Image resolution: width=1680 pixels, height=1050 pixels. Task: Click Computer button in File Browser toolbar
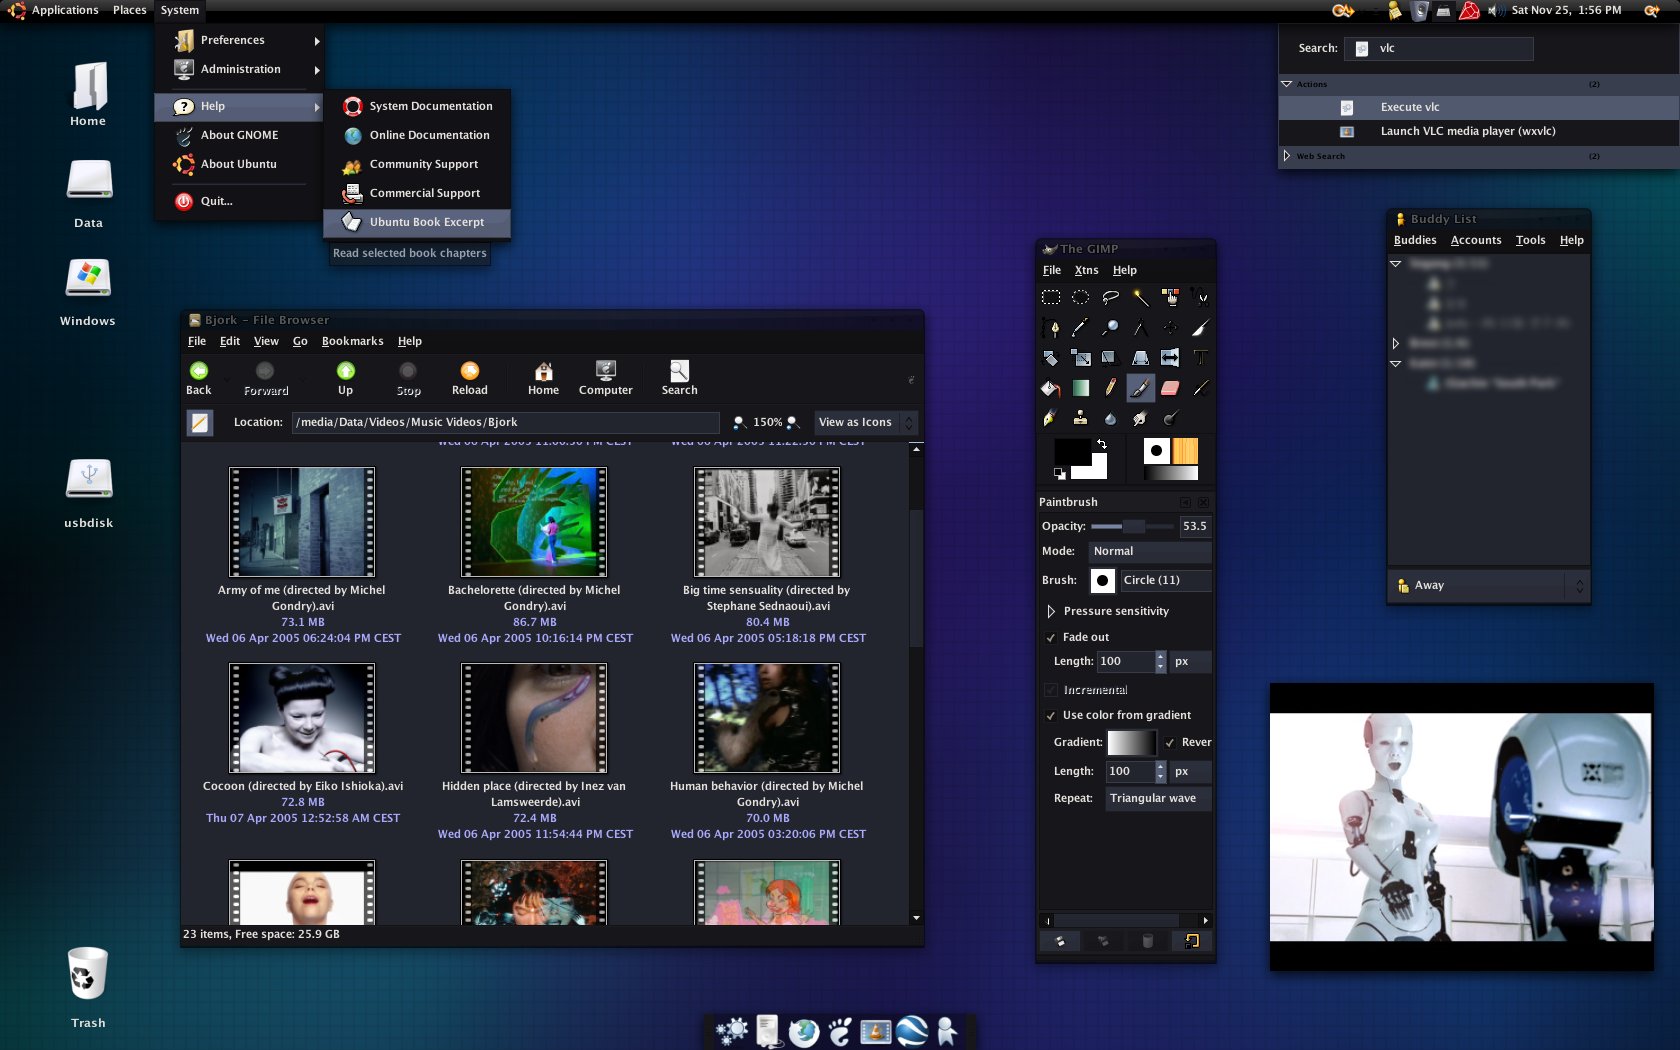(606, 379)
